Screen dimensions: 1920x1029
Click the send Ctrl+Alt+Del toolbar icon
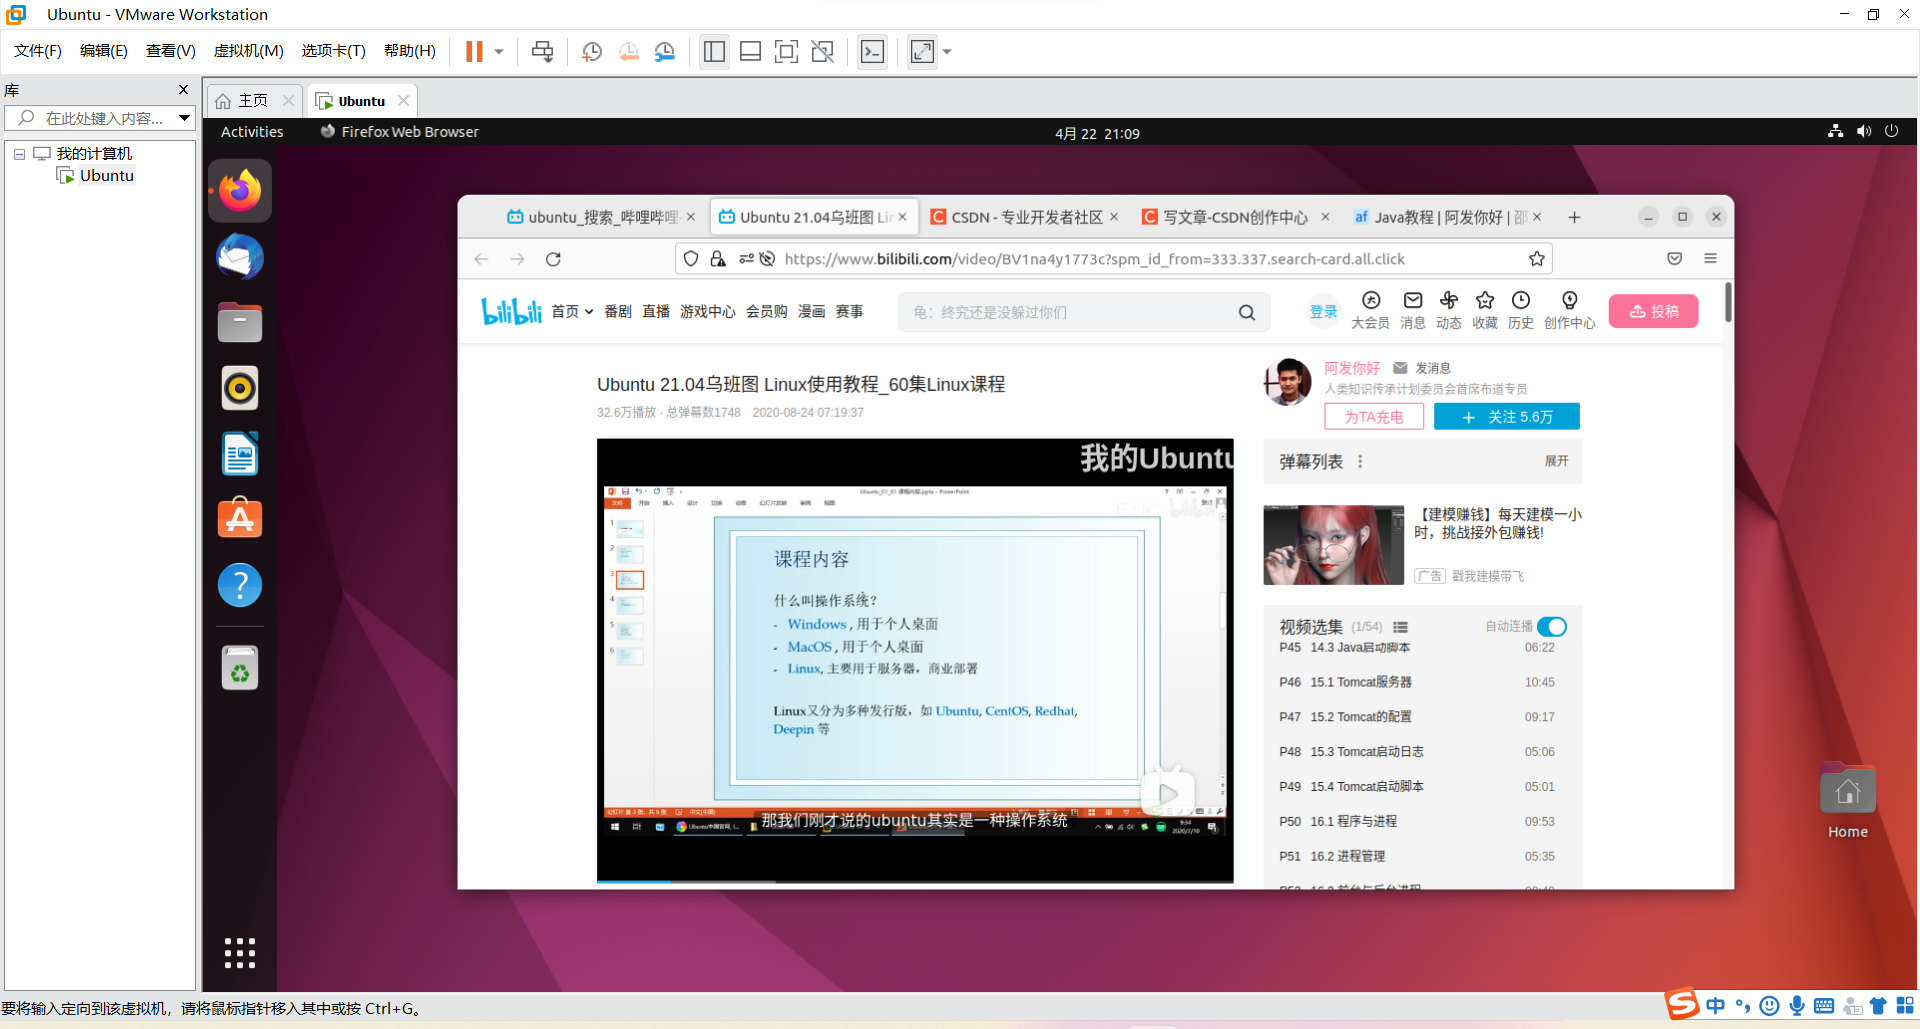pos(542,51)
